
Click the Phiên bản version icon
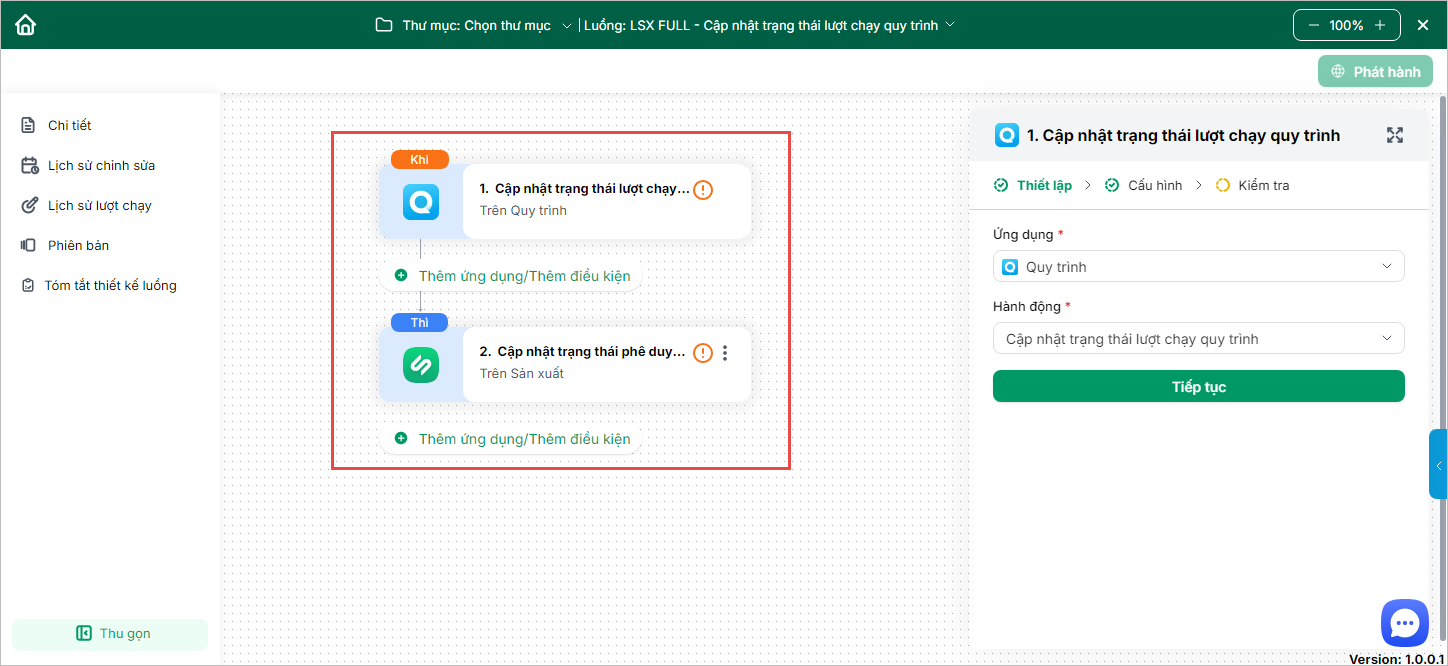click(x=28, y=245)
